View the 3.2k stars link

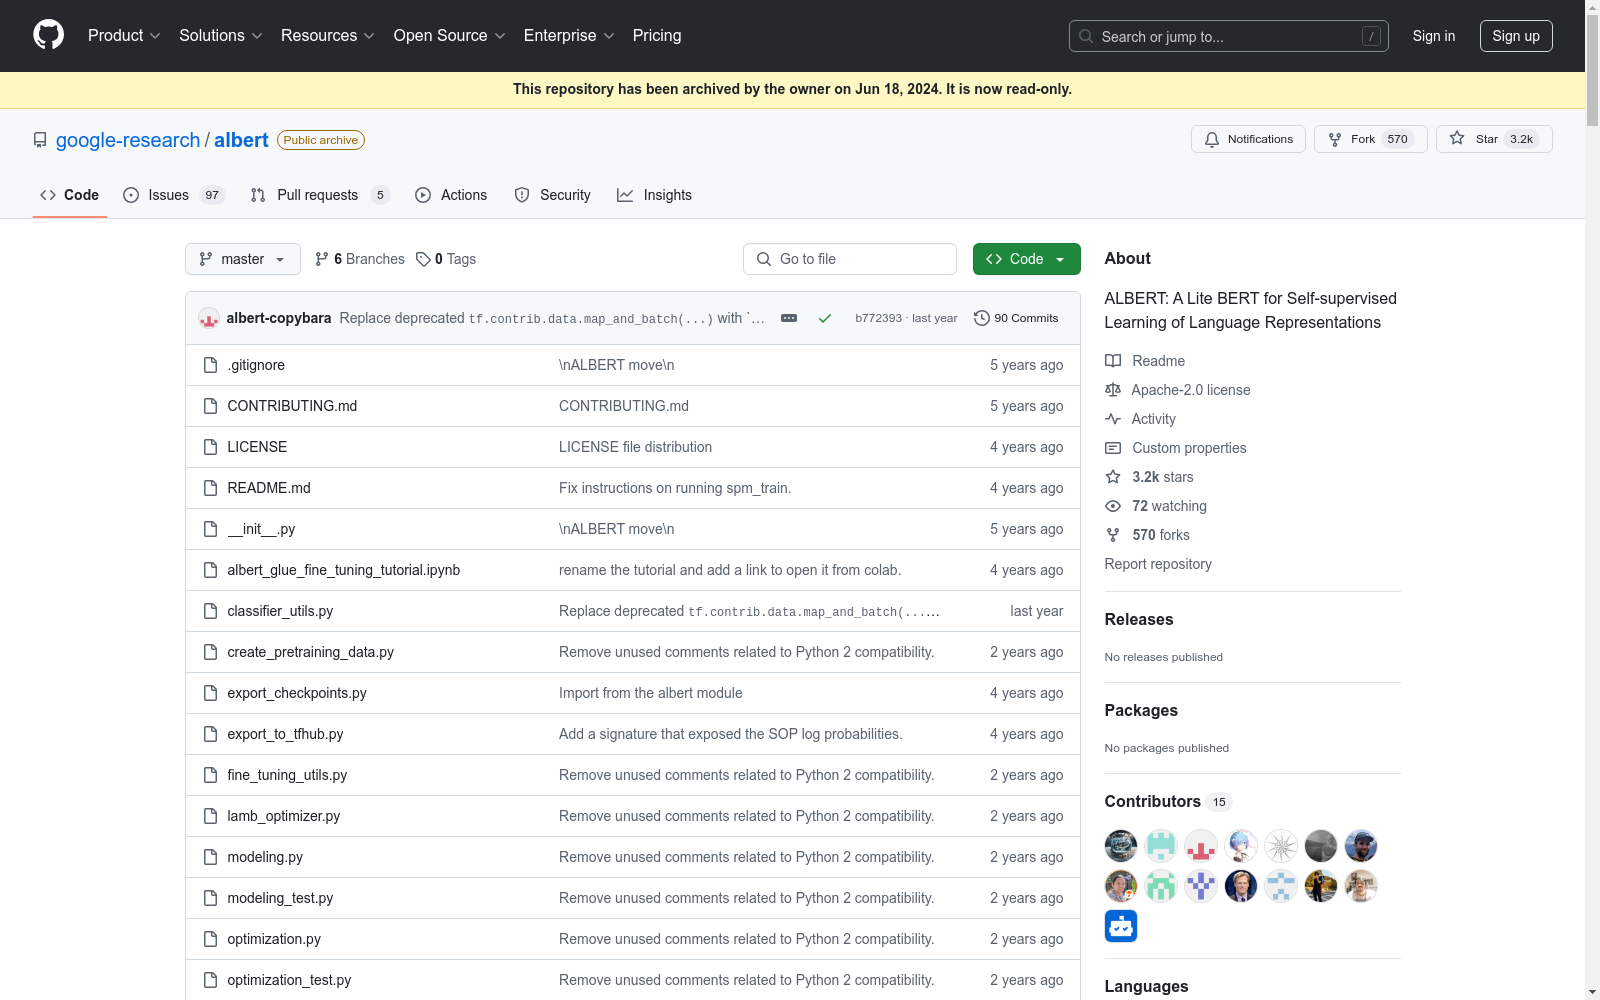click(1150, 477)
